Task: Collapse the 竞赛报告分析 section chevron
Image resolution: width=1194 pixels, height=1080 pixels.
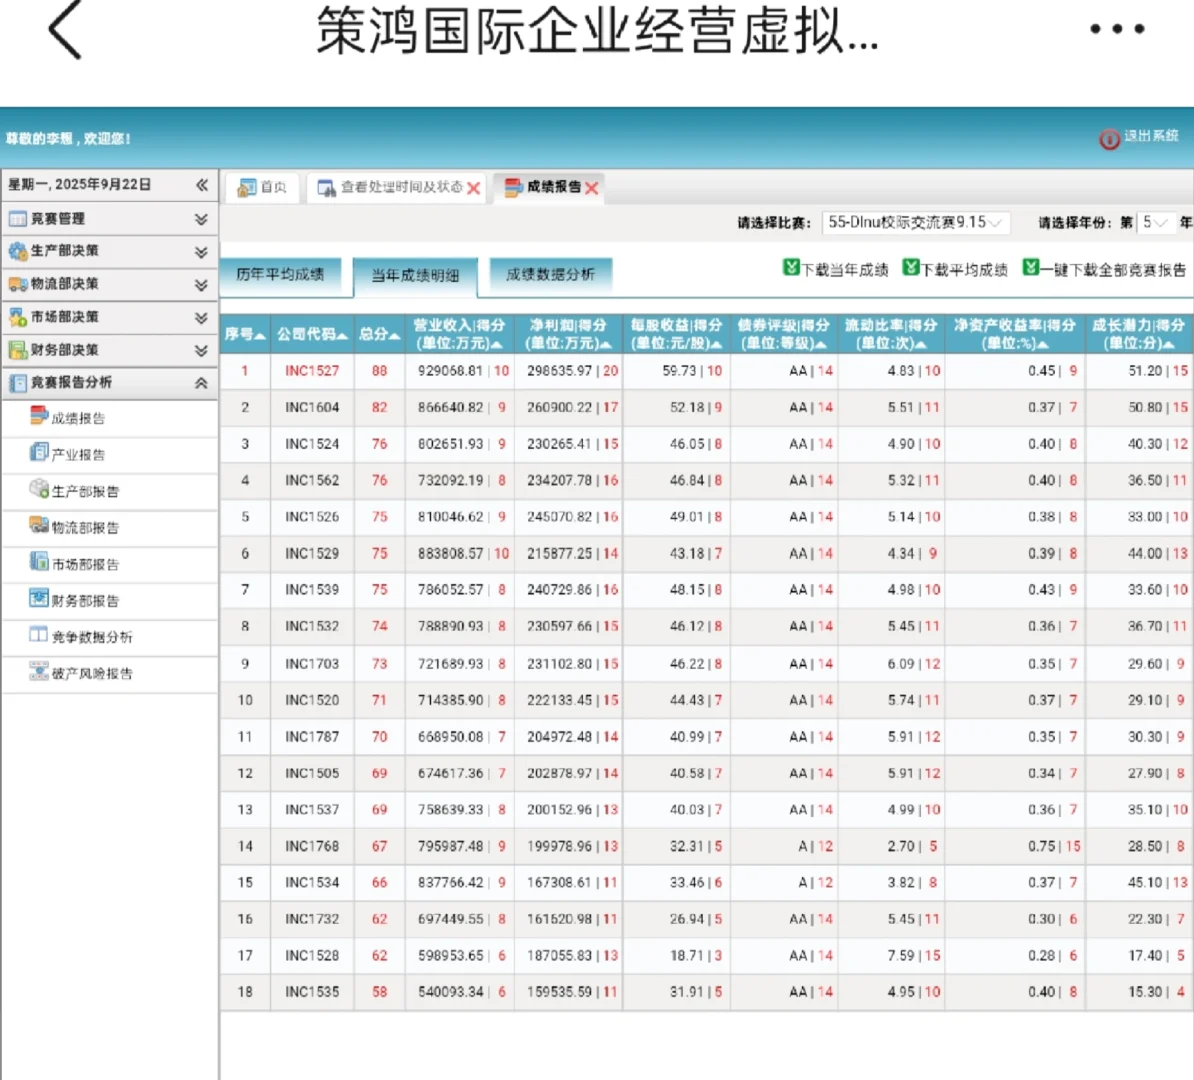Action: [x=201, y=383]
